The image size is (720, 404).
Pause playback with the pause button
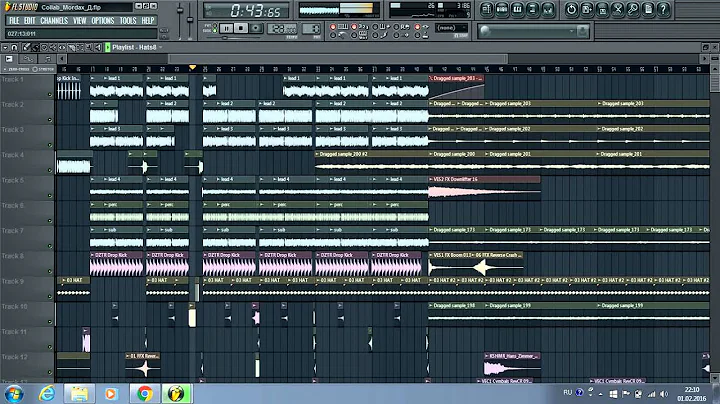tap(226, 28)
